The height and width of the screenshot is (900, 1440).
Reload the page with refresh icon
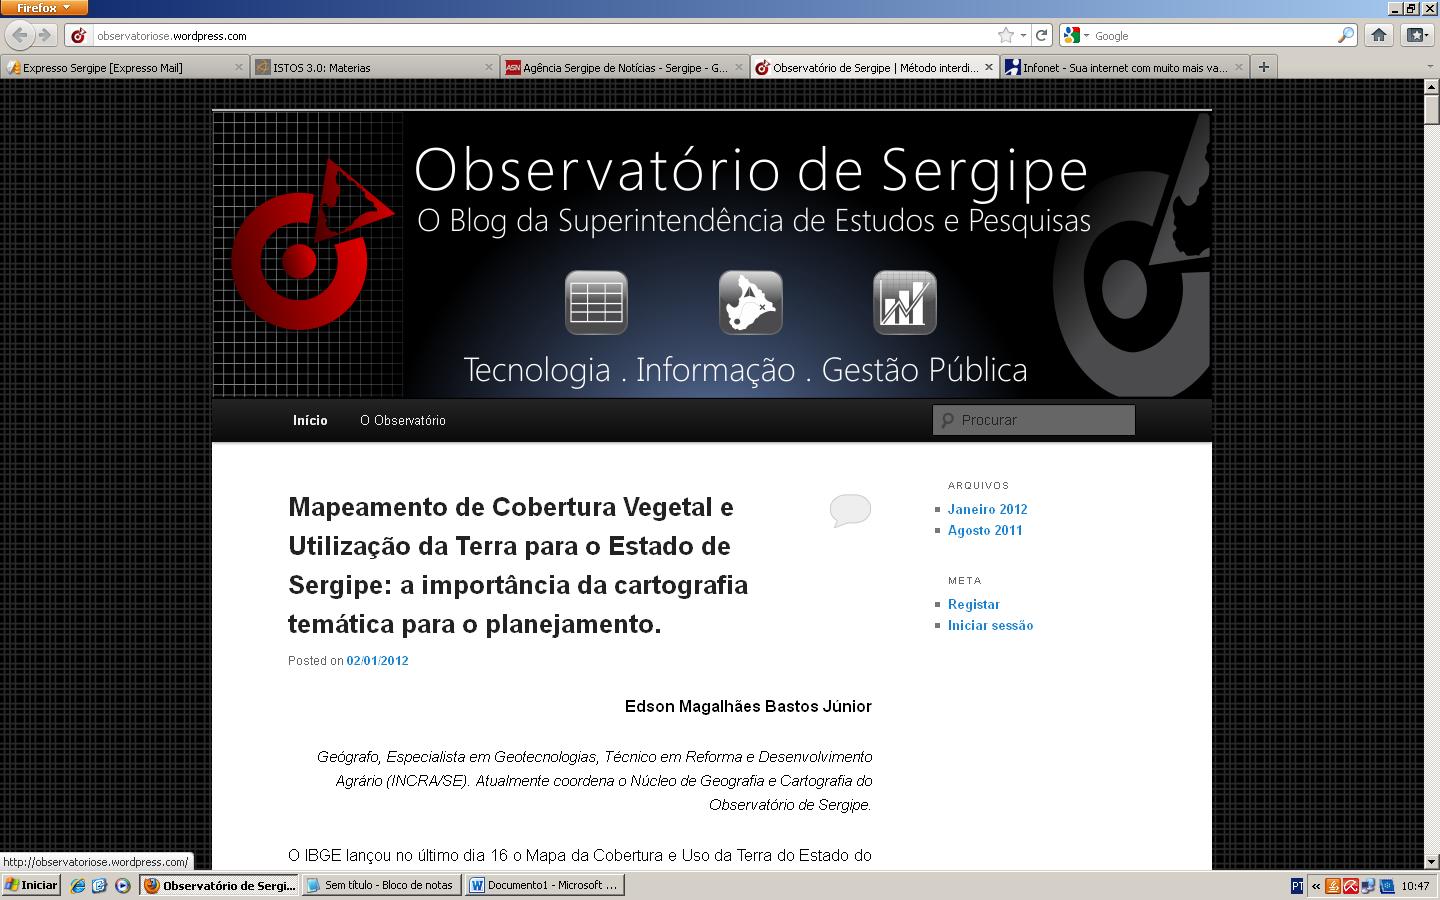[1042, 35]
